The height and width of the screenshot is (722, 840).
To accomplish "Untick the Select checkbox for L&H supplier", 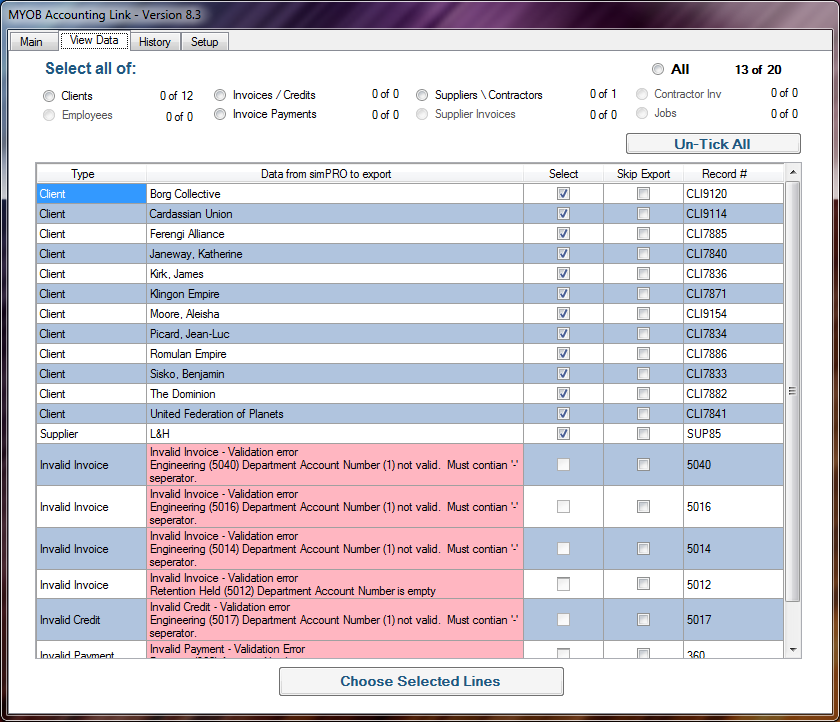I will tap(563, 433).
